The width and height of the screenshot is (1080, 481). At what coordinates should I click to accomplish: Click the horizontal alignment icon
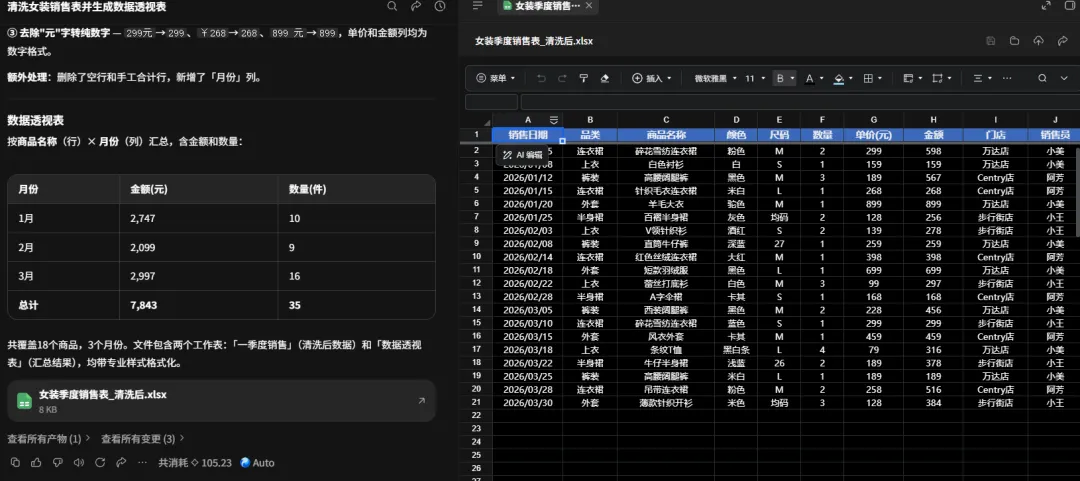pyautogui.click(x=977, y=79)
